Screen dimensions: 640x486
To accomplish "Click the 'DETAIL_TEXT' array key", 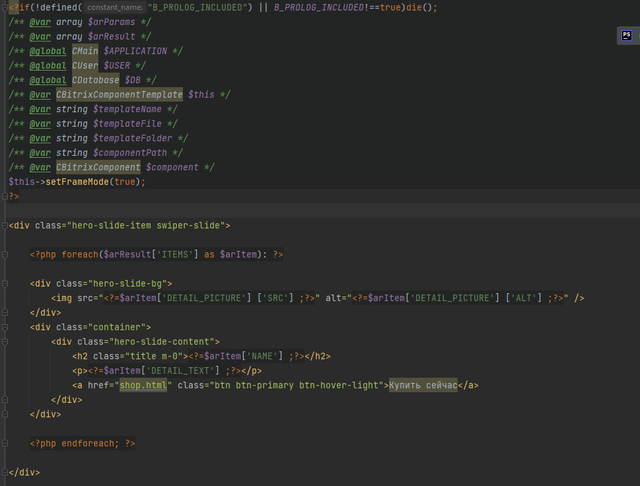I will (180, 371).
